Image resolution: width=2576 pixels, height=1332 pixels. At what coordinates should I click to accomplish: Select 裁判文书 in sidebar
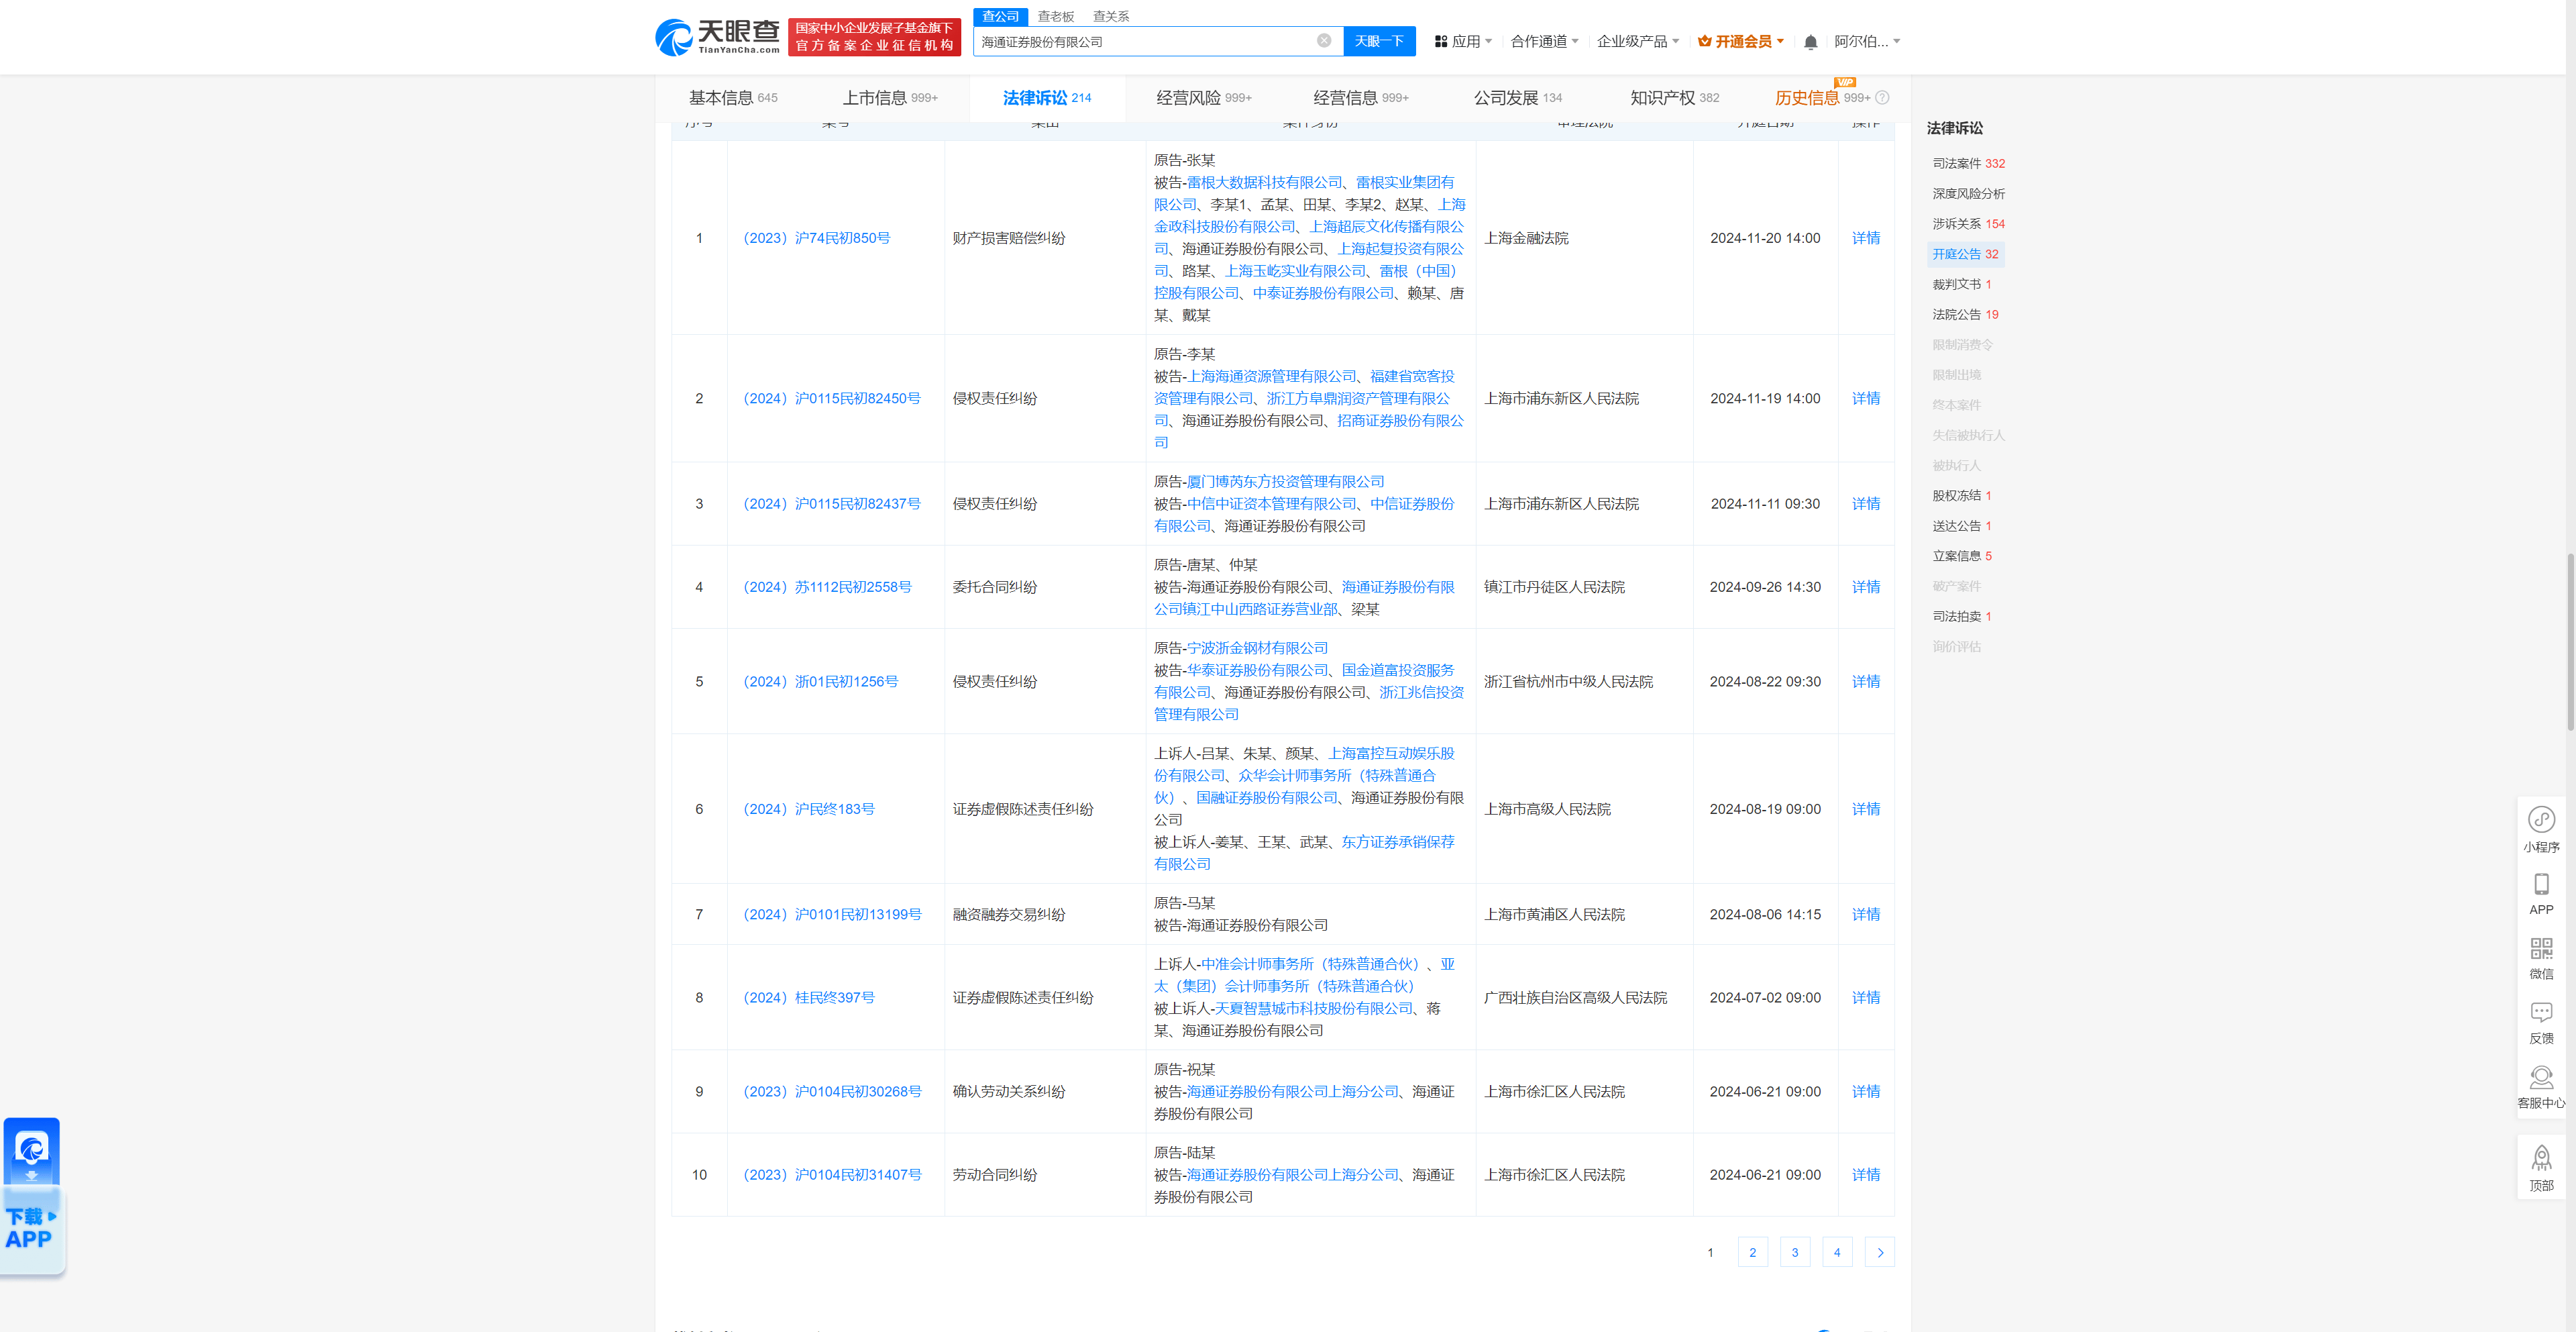pos(1961,284)
